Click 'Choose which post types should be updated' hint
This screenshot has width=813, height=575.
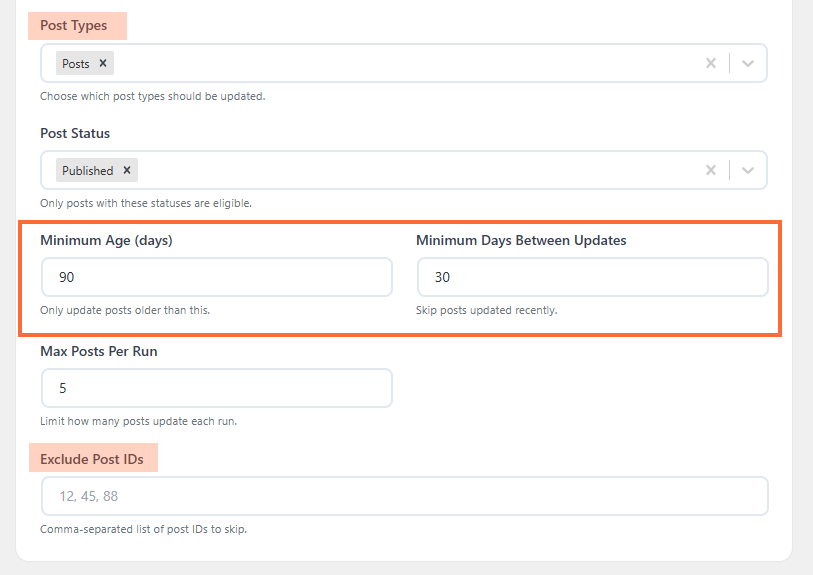coord(152,96)
